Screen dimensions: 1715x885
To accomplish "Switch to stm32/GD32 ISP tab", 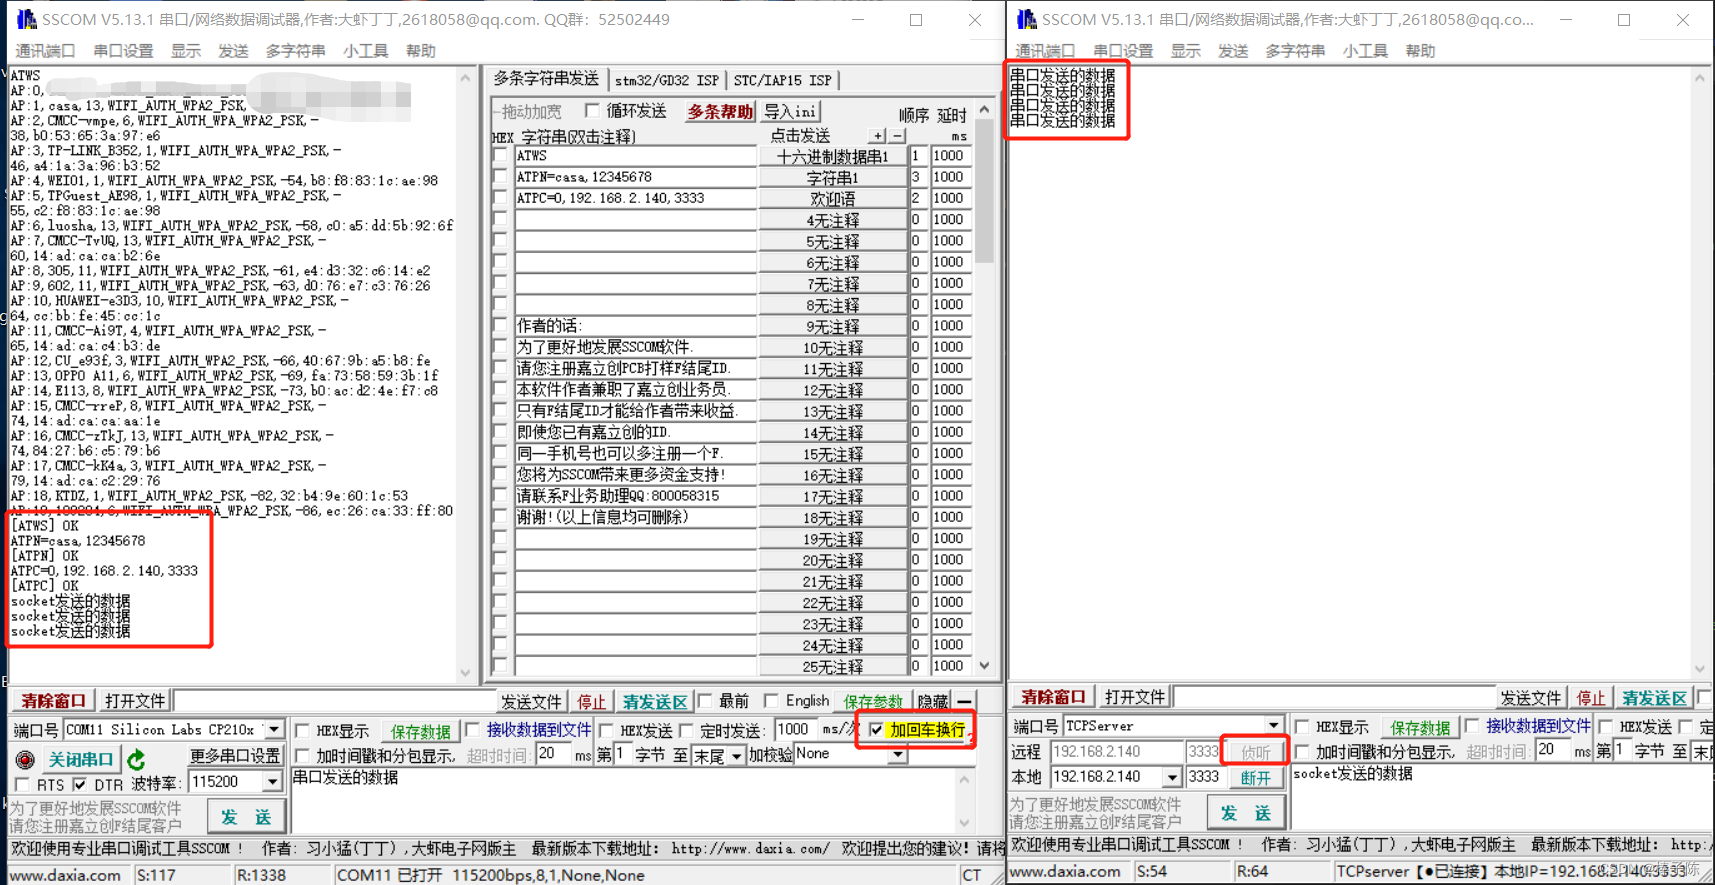I will [x=666, y=80].
